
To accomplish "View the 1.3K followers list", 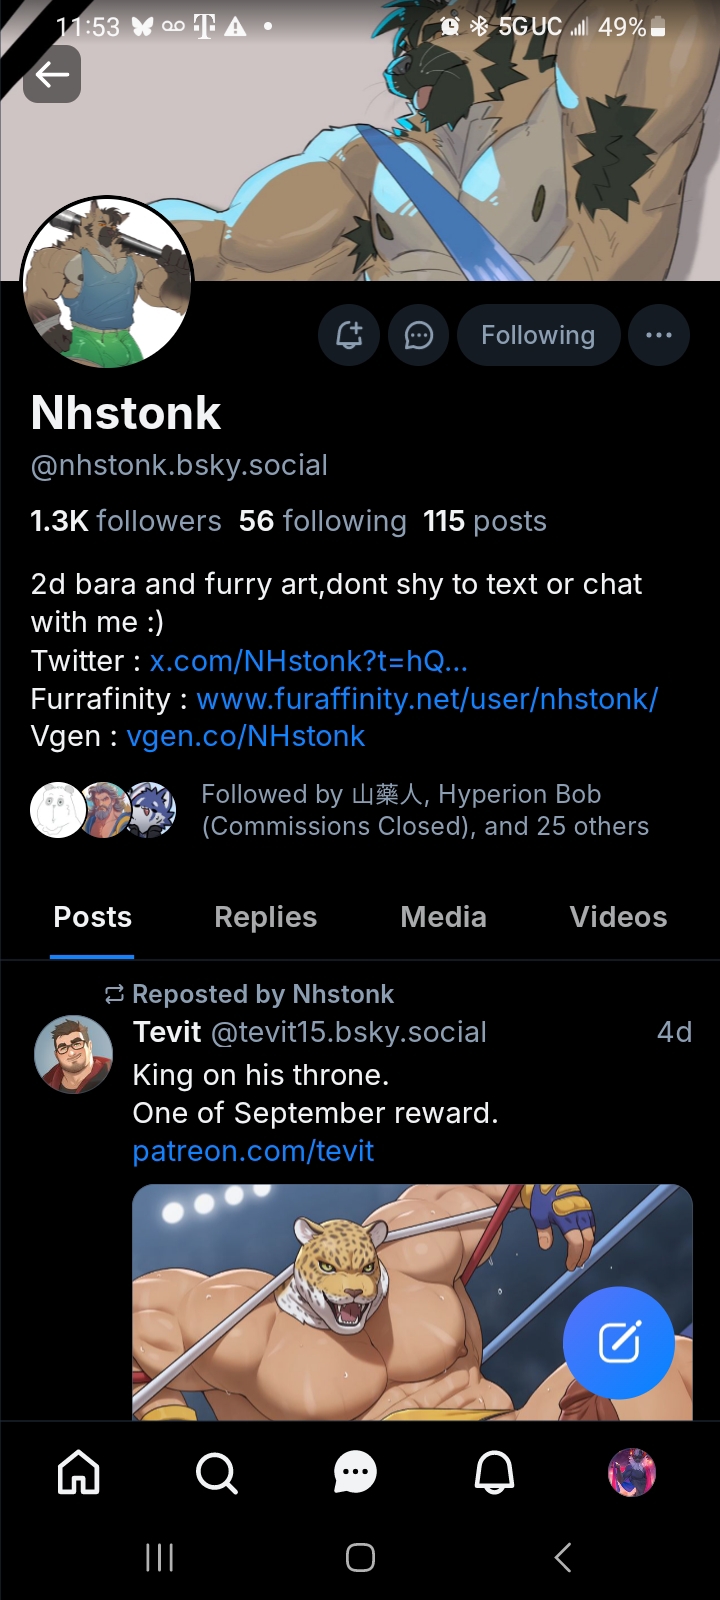I will tap(126, 521).
